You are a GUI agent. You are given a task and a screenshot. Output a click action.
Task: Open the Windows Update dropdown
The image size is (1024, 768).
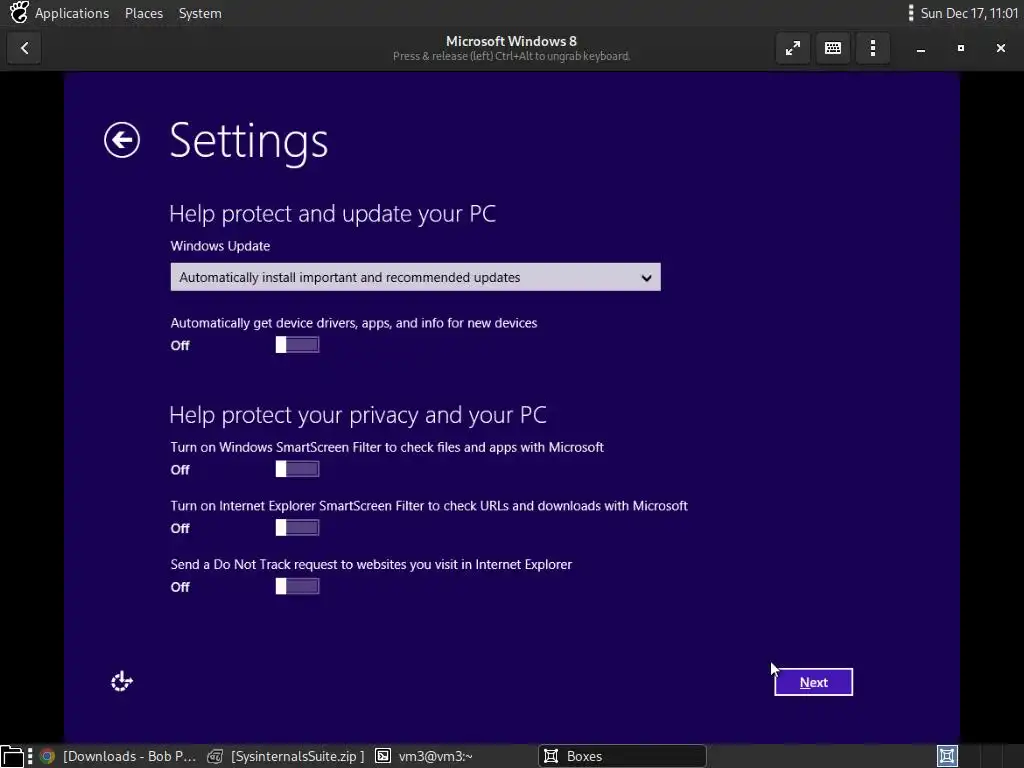coord(415,277)
